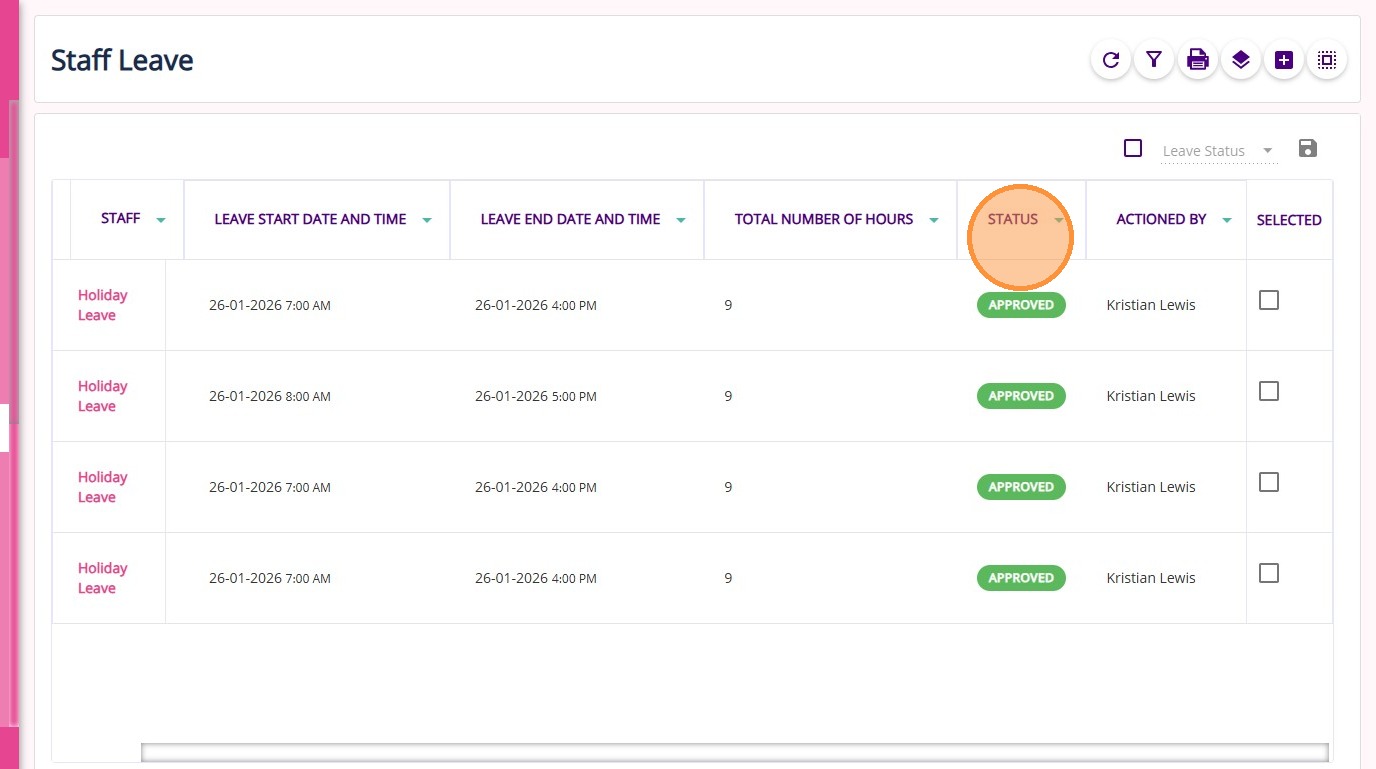Open the Actioned By column arrow
The image size is (1376, 769).
coord(1227,220)
